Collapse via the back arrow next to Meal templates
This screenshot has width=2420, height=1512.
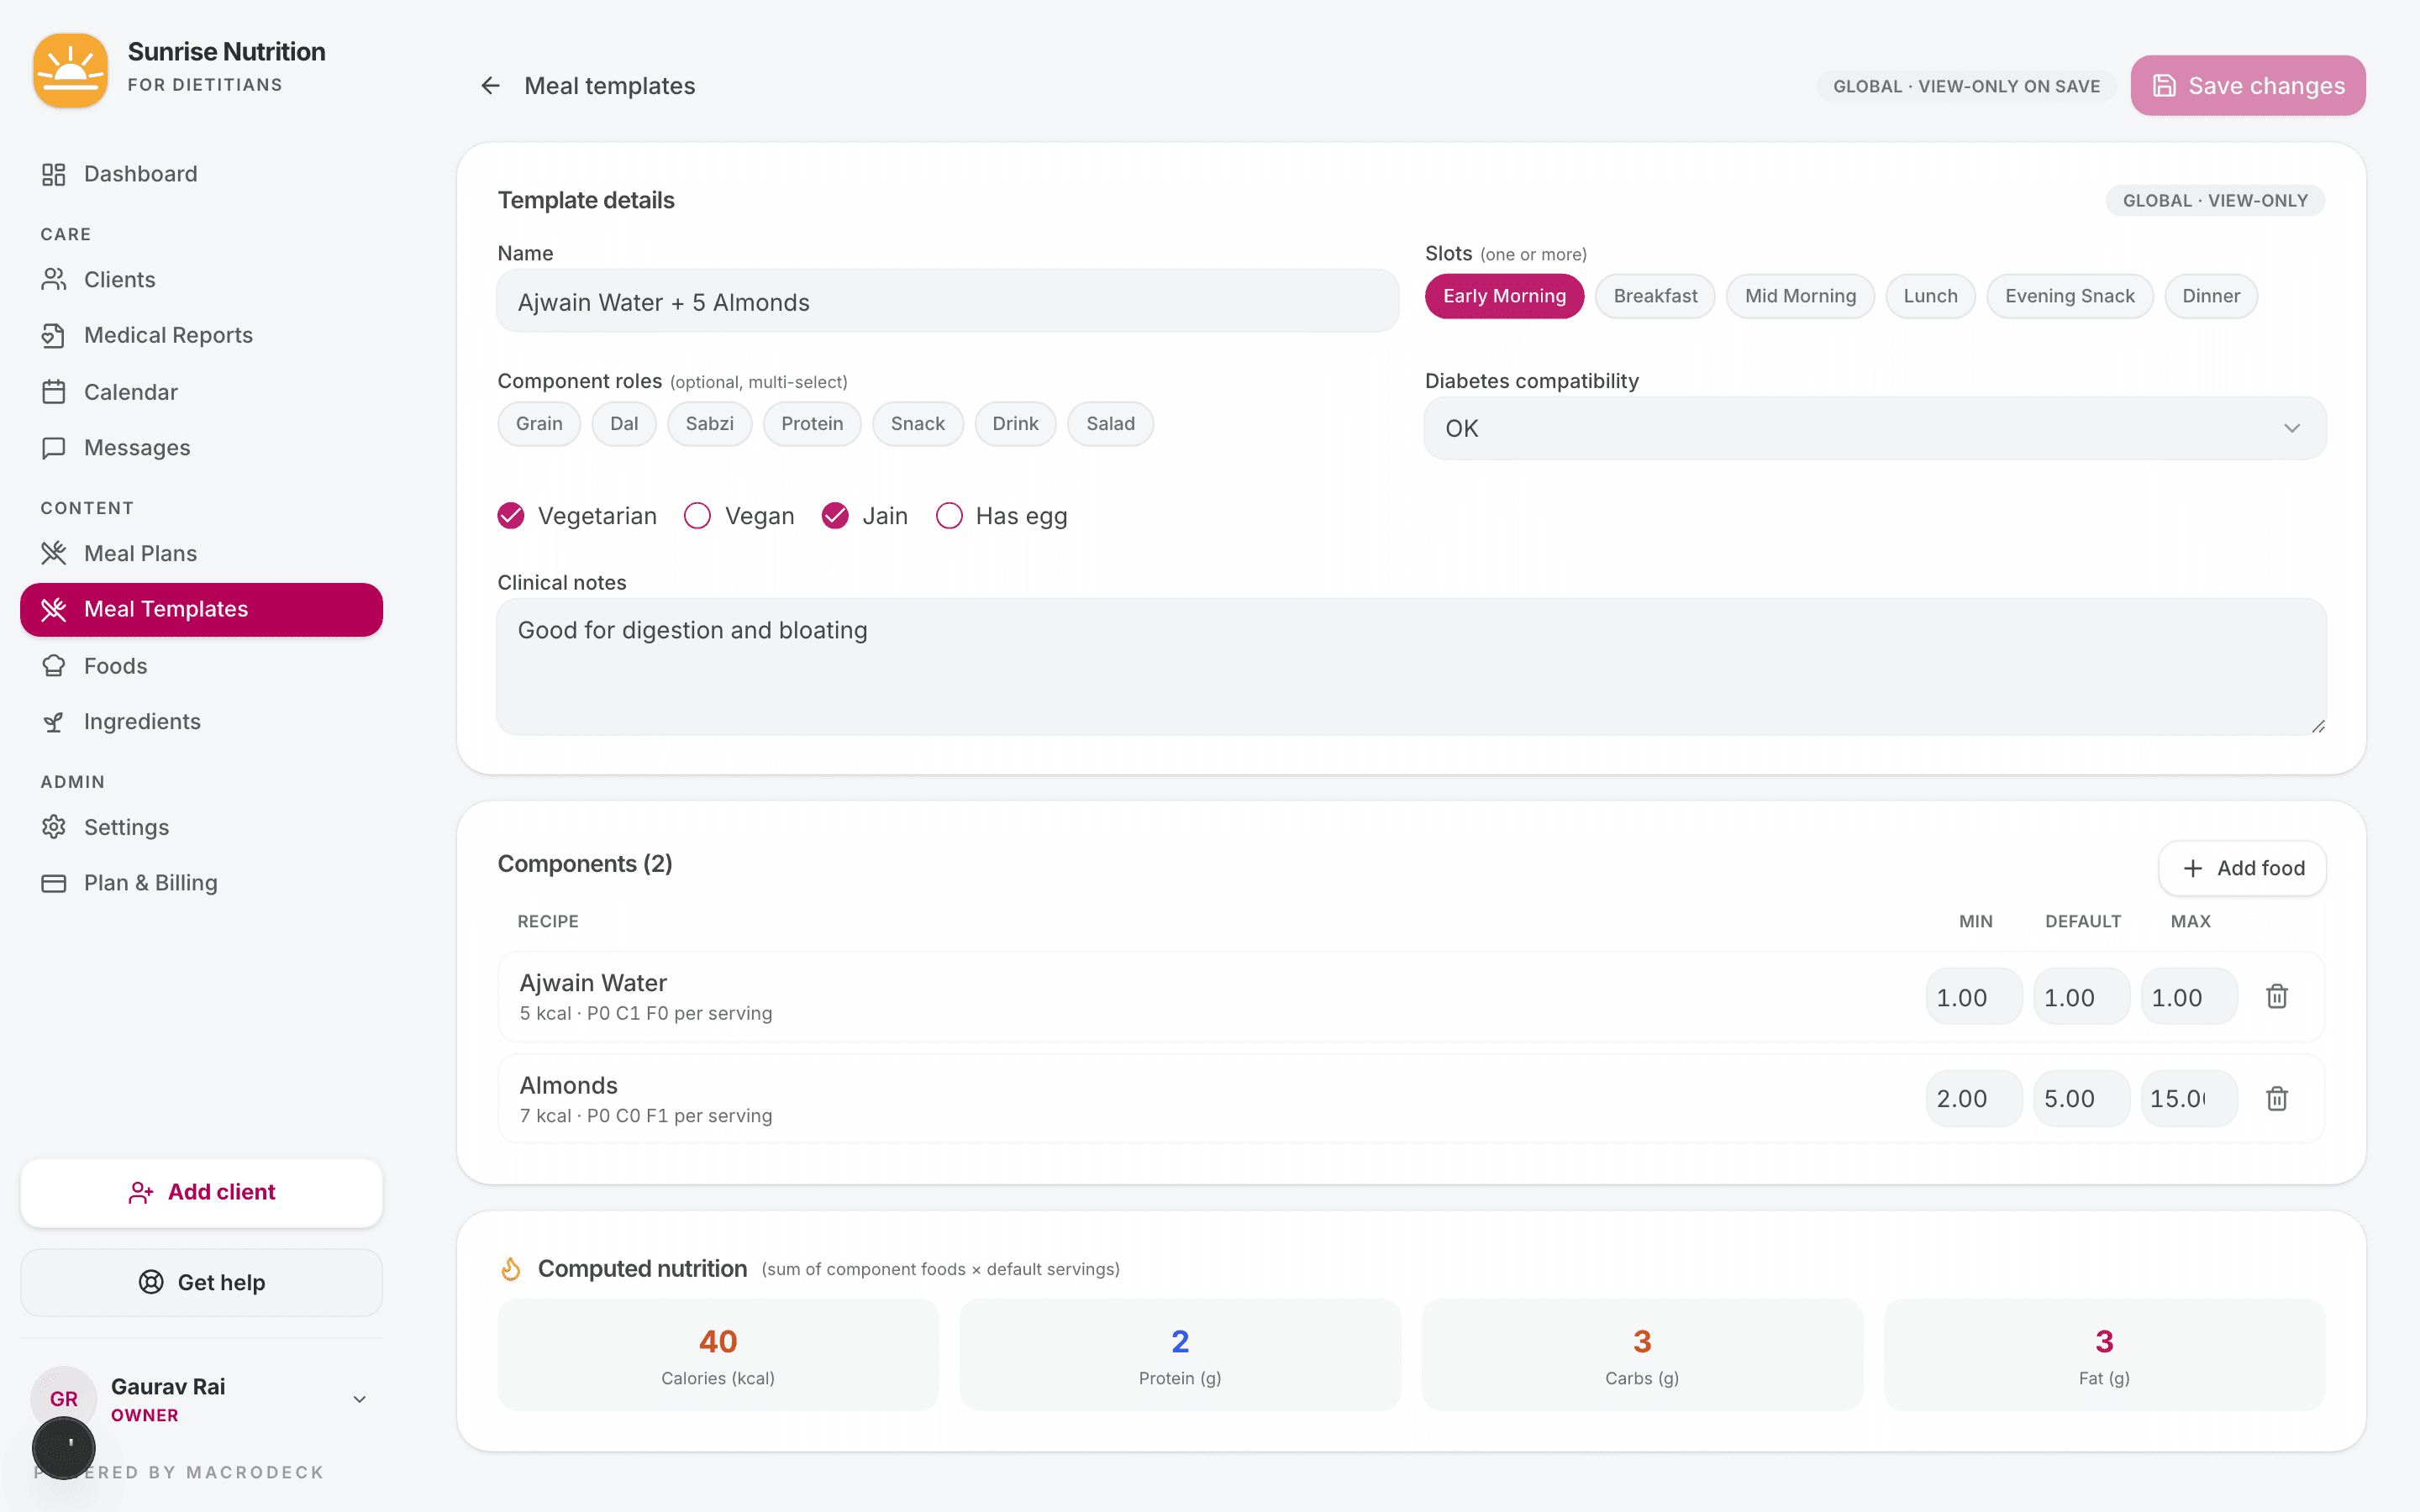(x=490, y=85)
